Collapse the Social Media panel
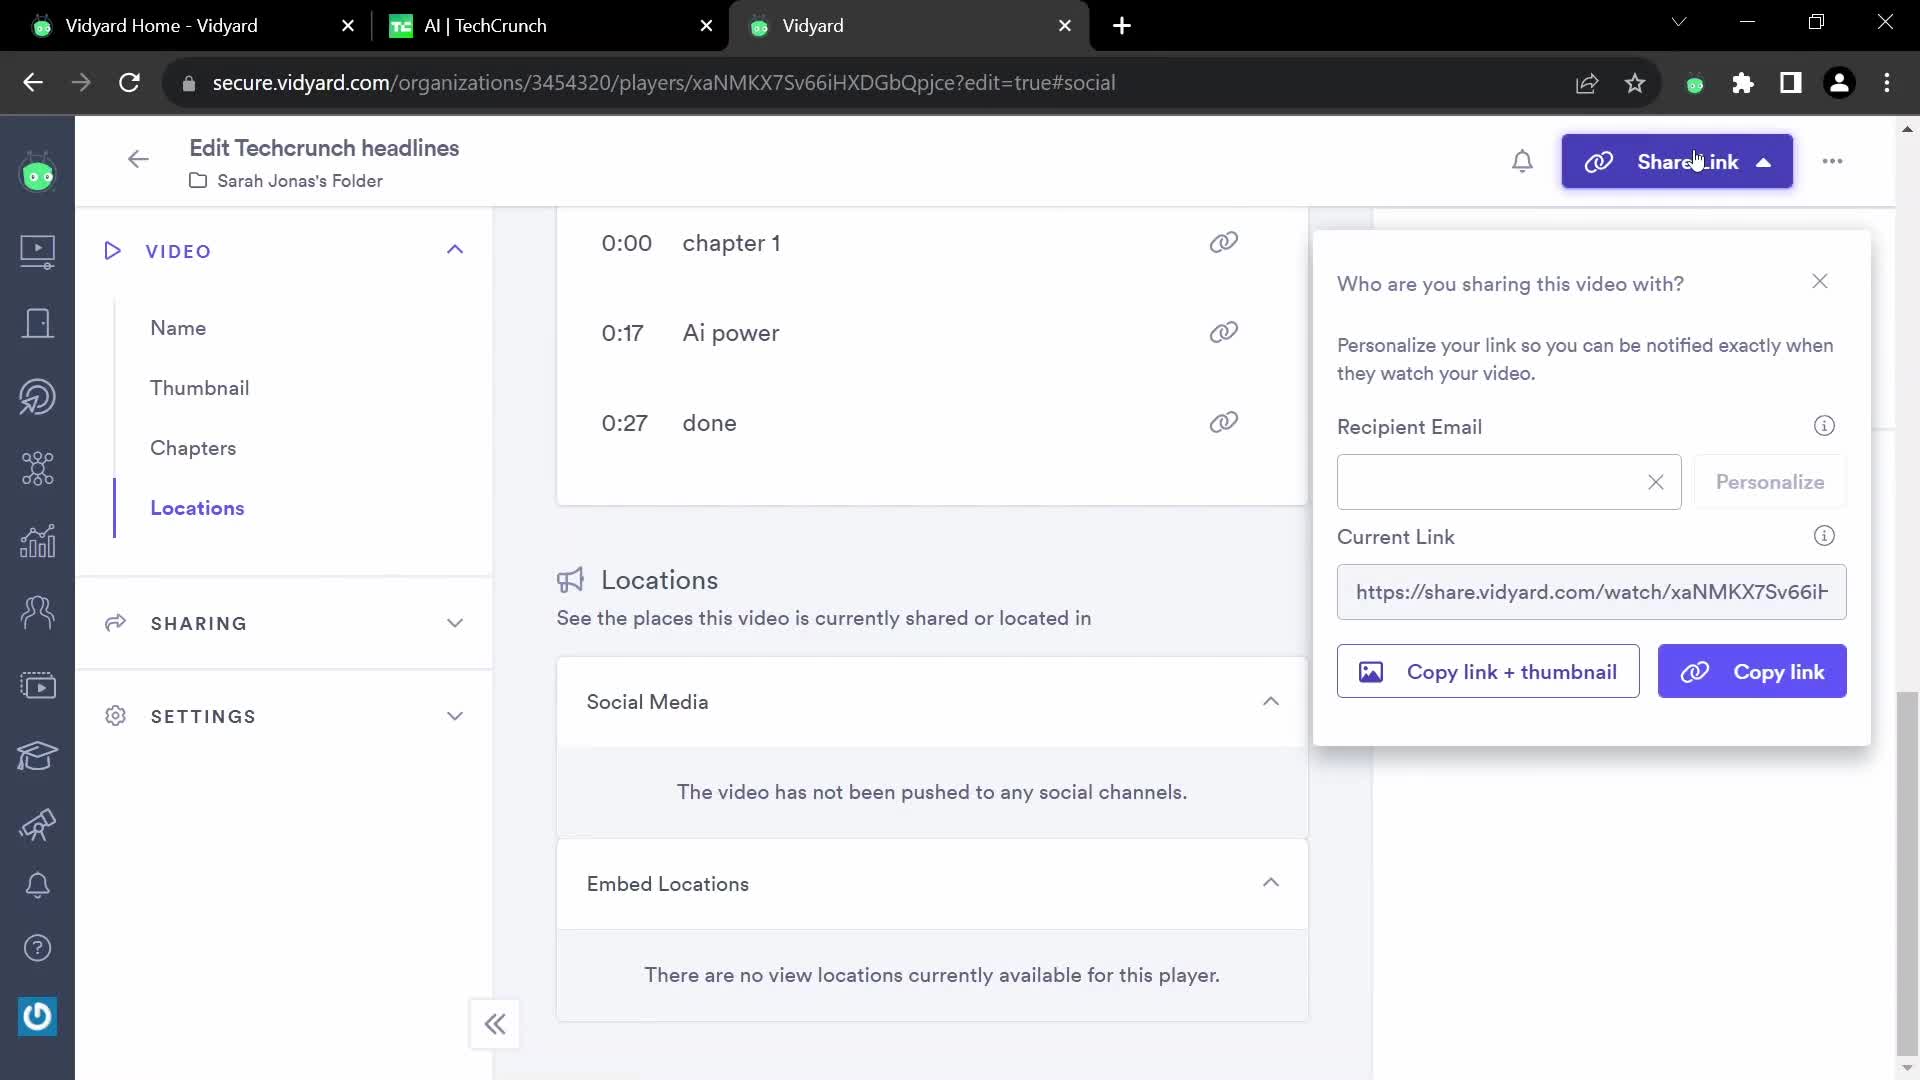This screenshot has height=1080, width=1920. pyautogui.click(x=1271, y=702)
